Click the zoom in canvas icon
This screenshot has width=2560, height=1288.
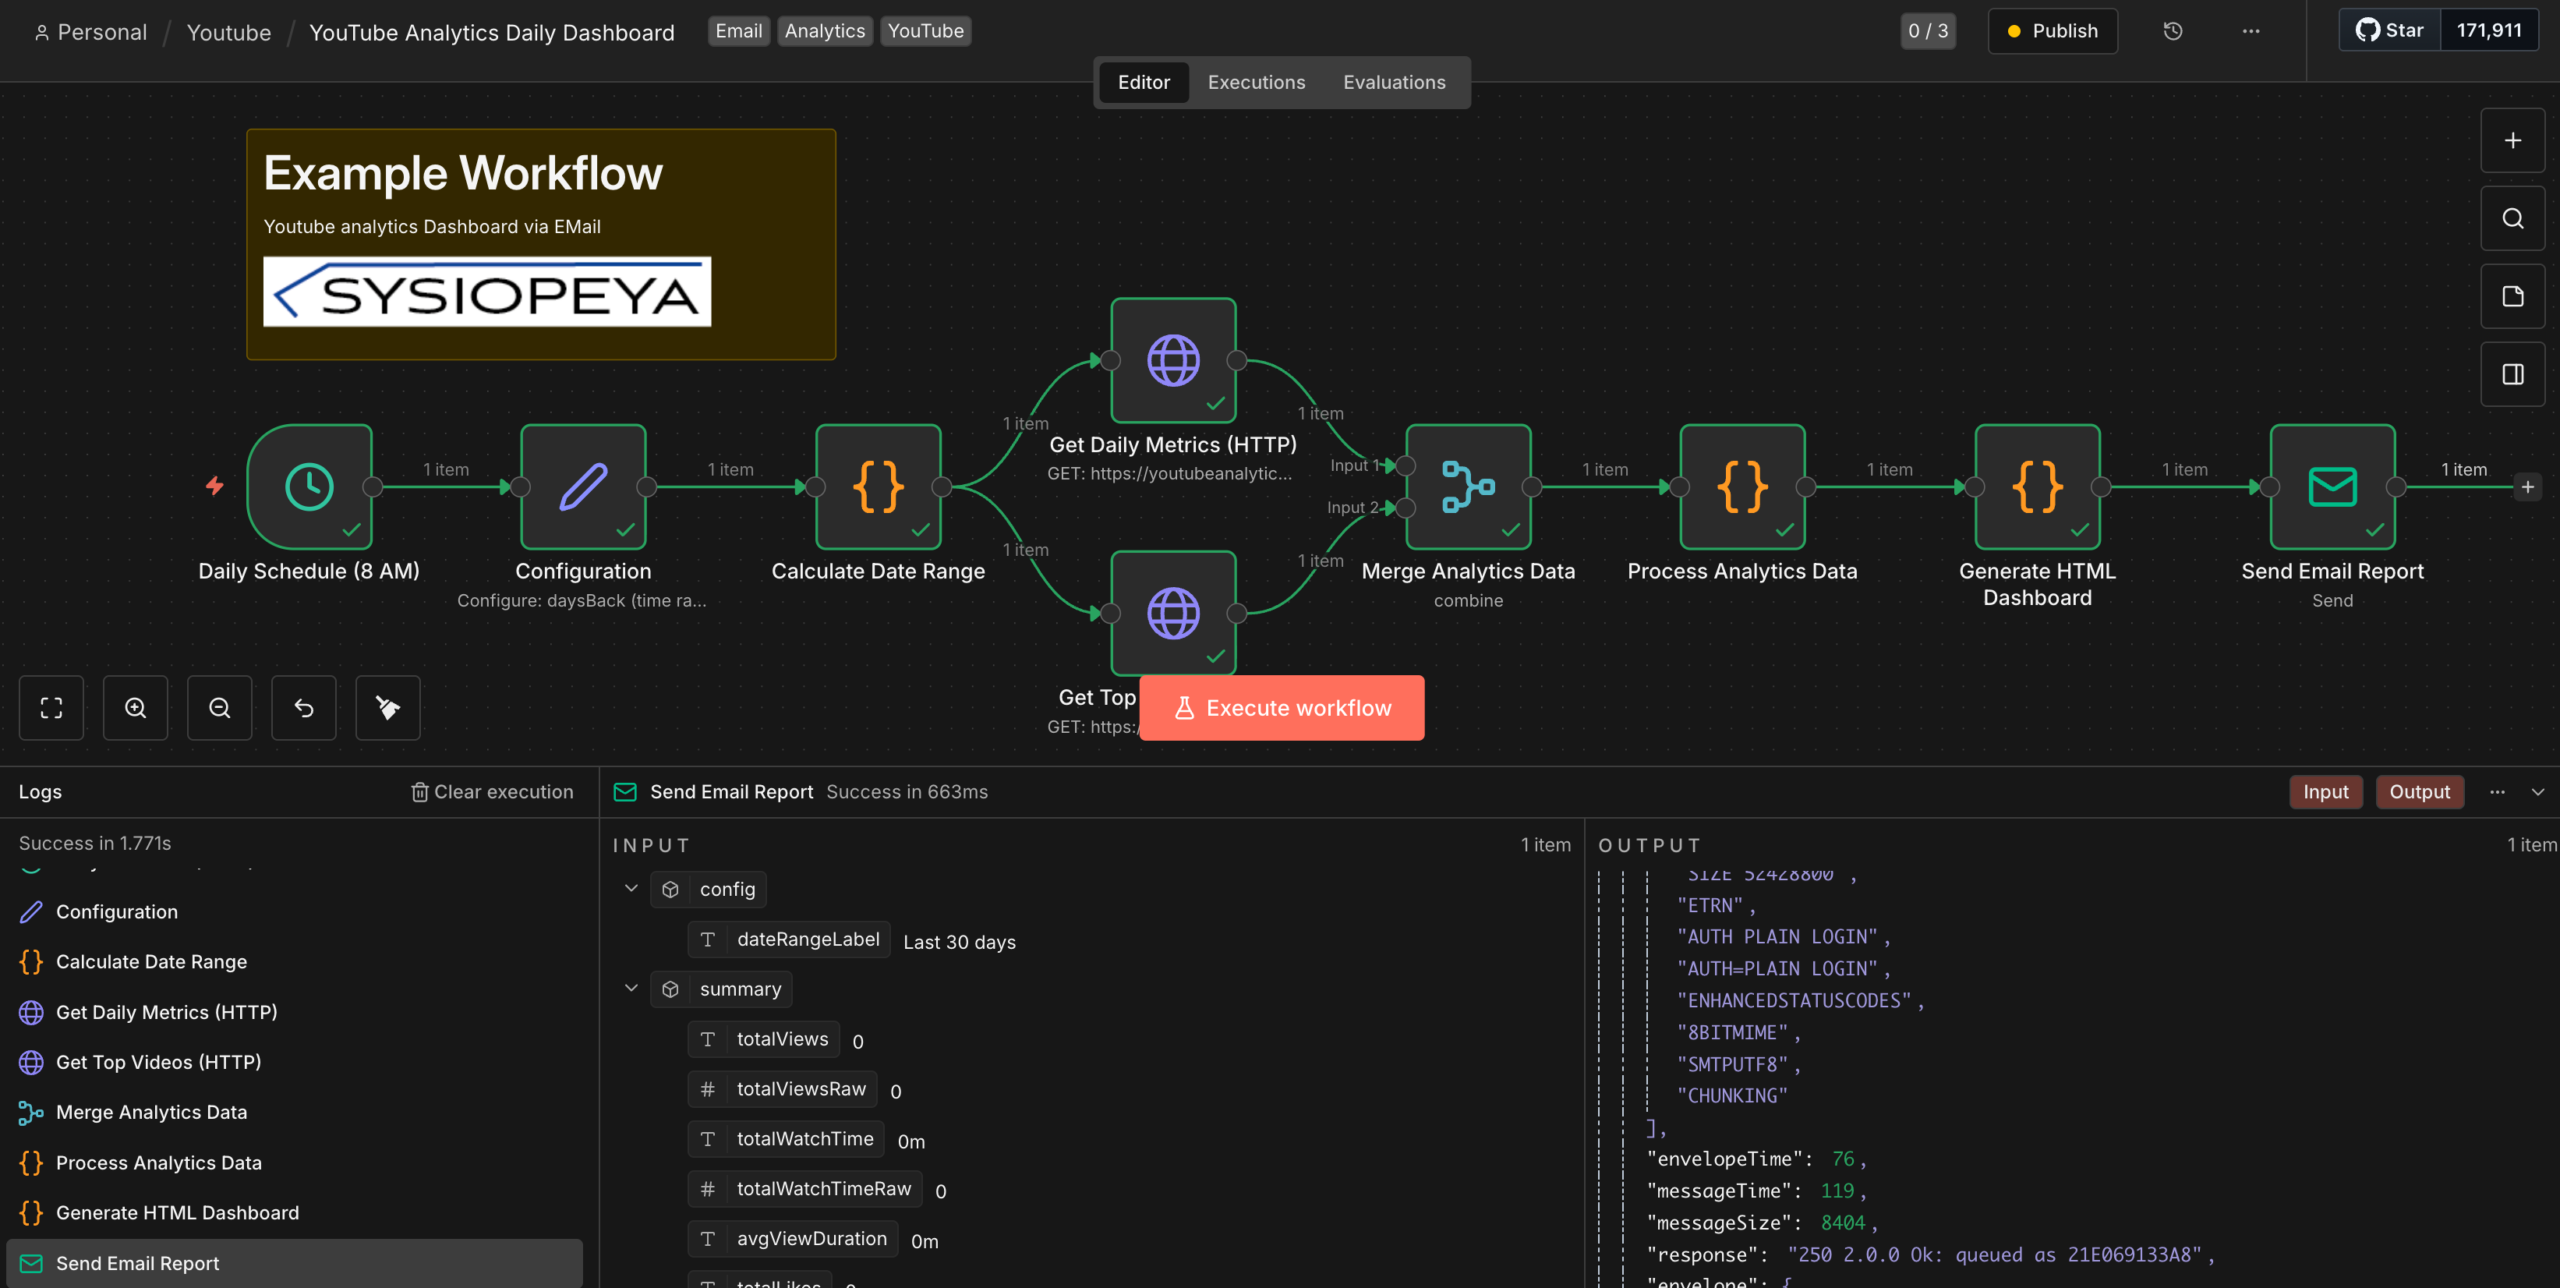tap(135, 708)
